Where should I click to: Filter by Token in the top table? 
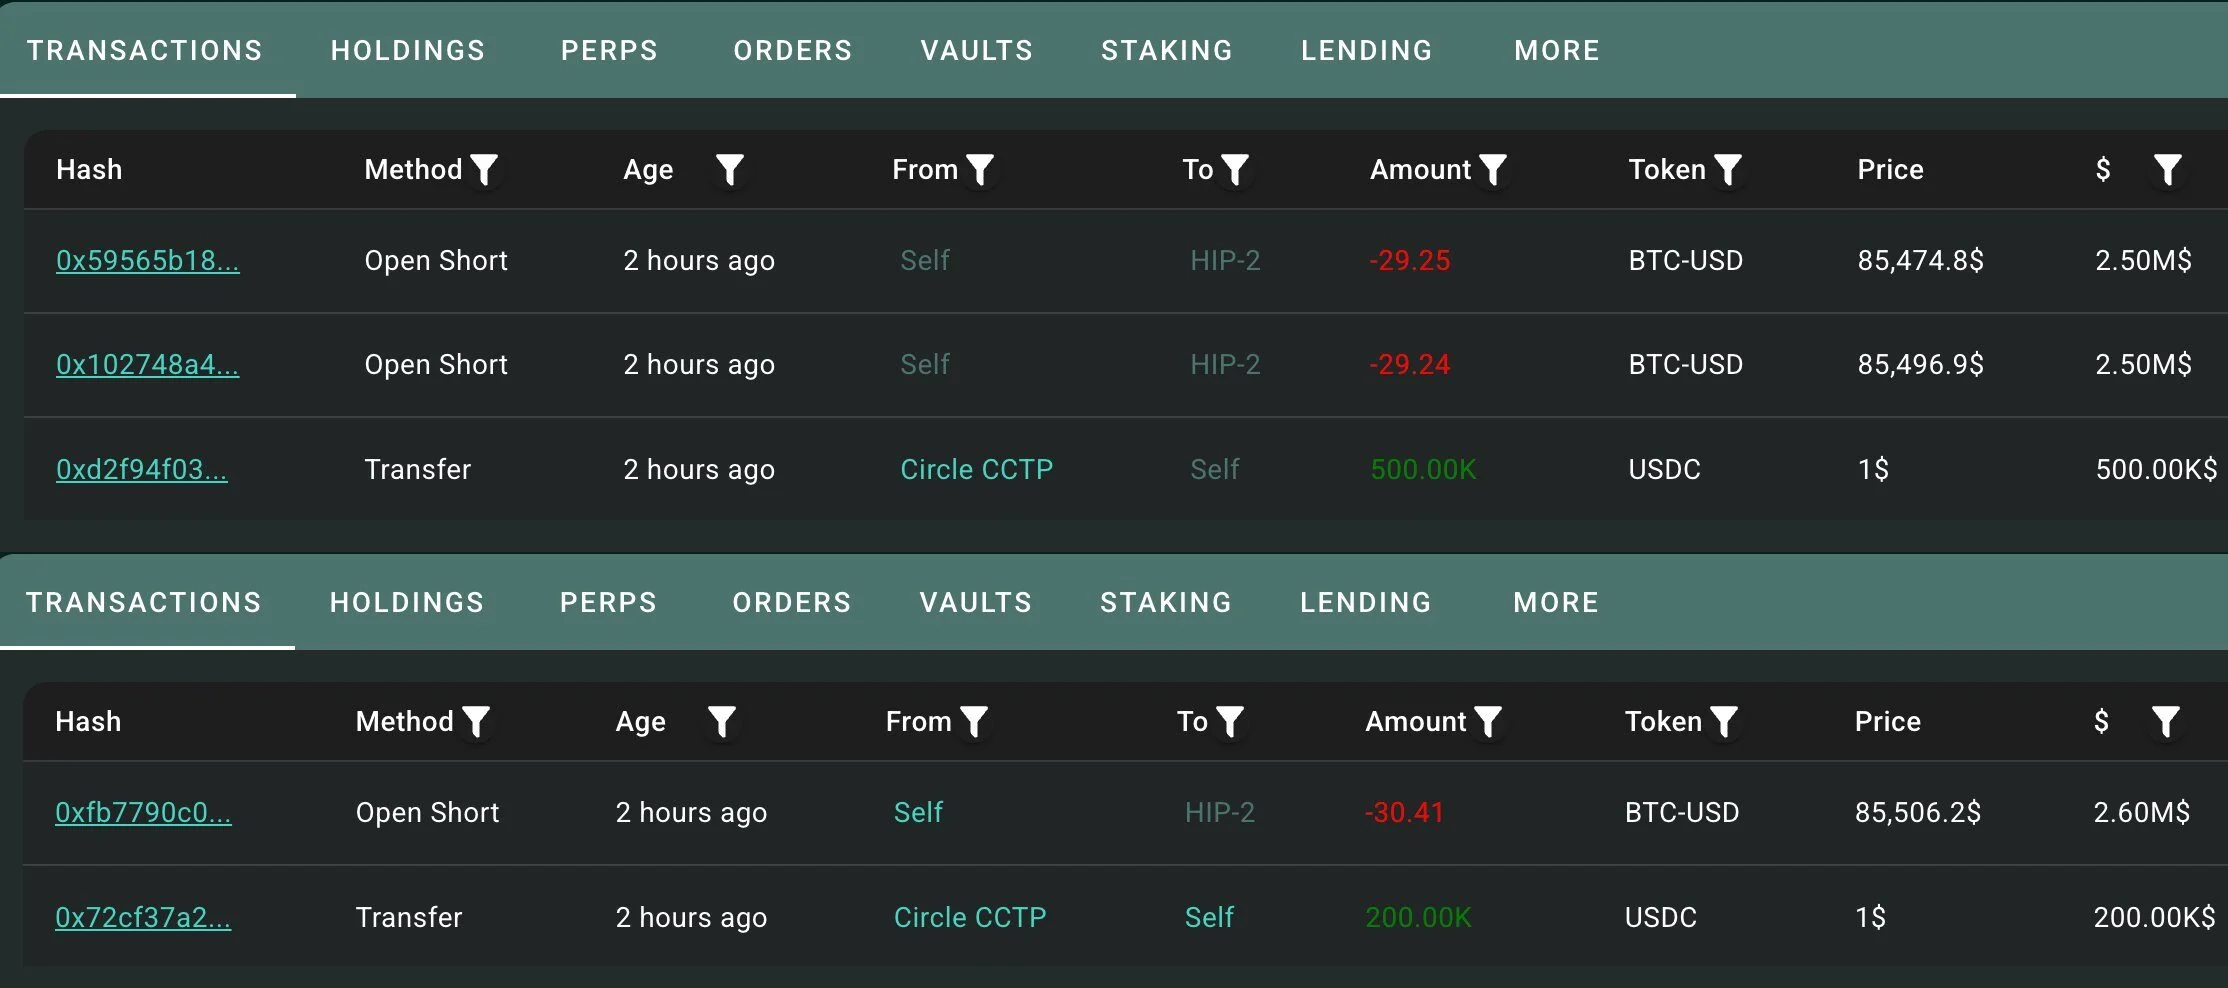pyautogui.click(x=1727, y=170)
